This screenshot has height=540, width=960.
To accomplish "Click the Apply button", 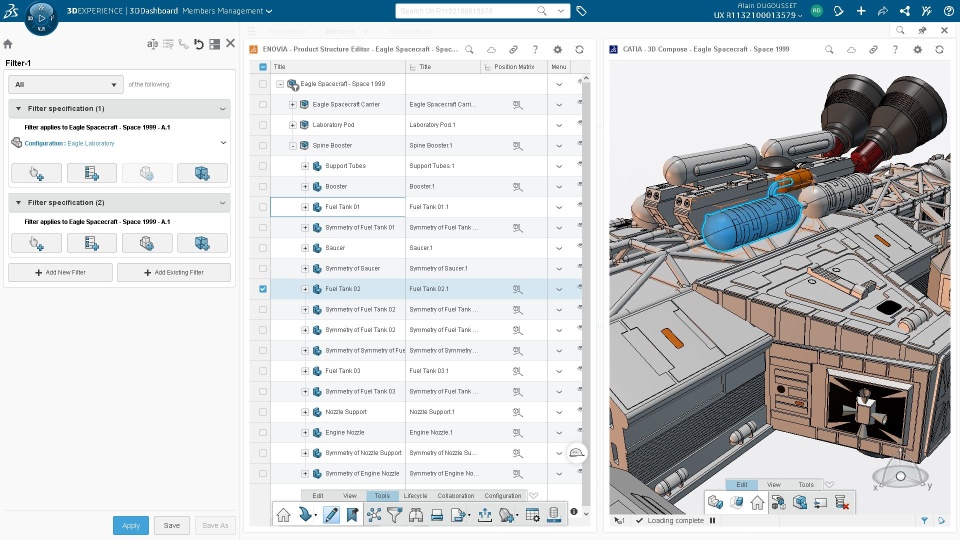I will point(131,525).
